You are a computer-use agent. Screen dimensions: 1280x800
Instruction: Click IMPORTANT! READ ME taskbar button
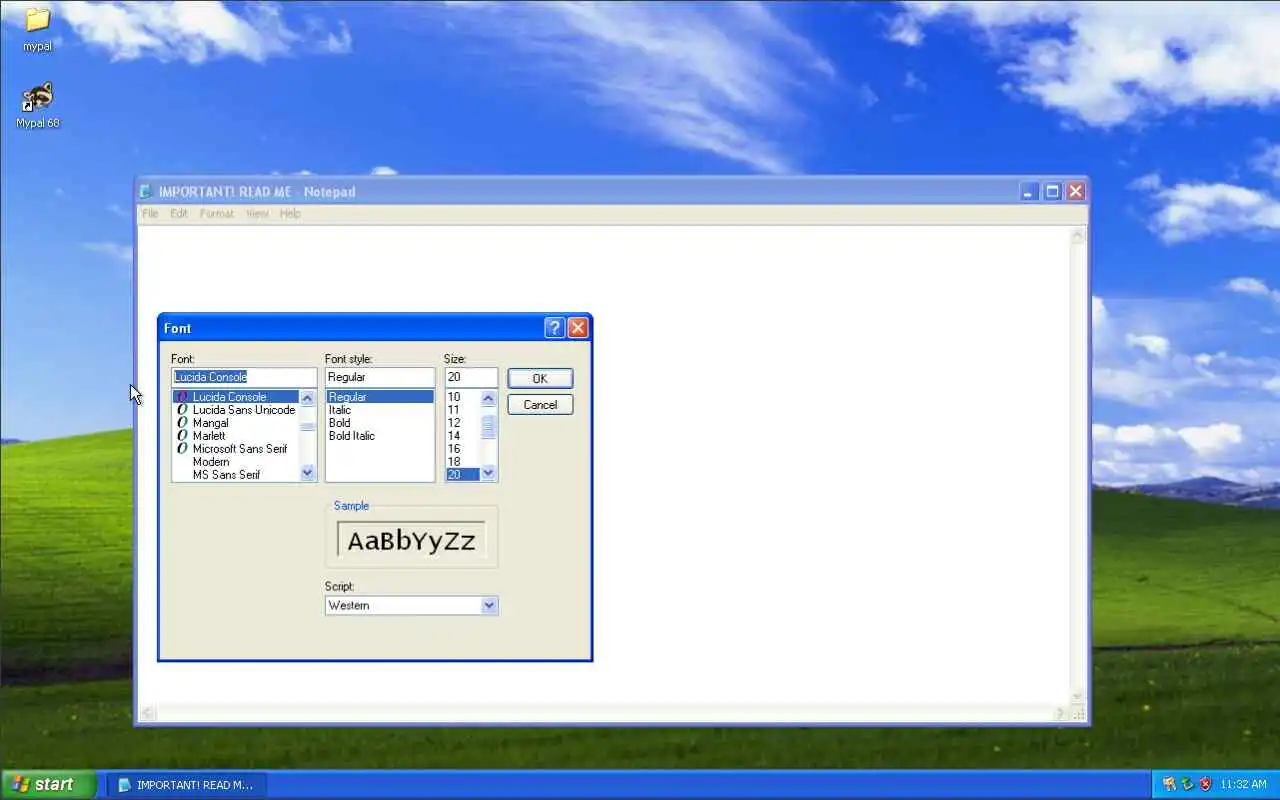(187, 785)
